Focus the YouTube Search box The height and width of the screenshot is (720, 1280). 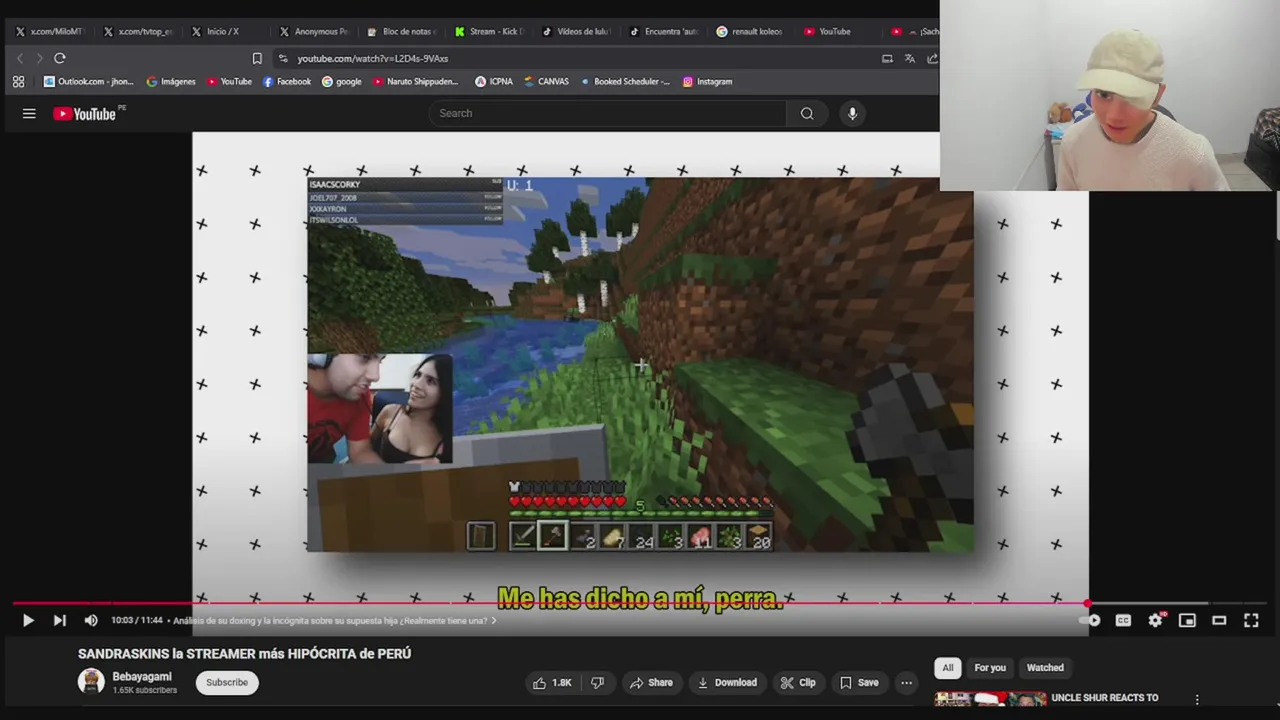[610, 113]
